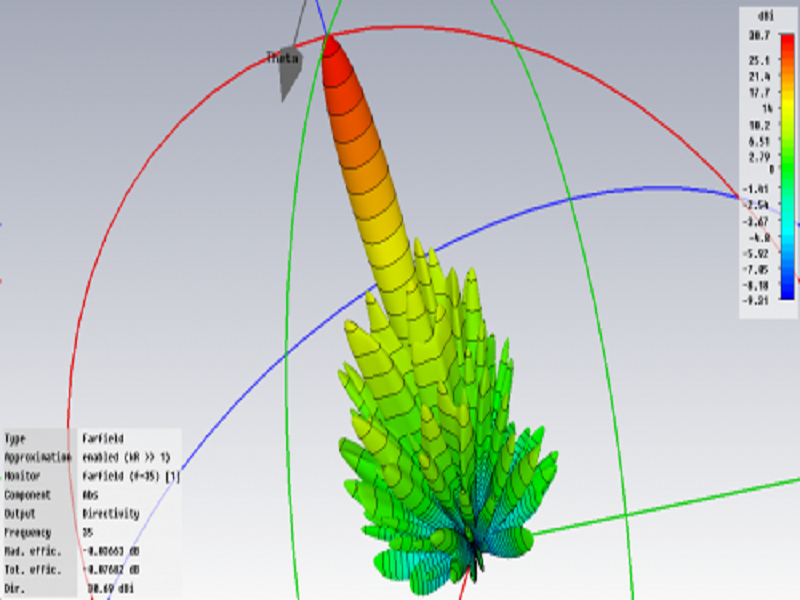Click the '10.2' scale value
The width and height of the screenshot is (800, 600).
[x=759, y=125]
